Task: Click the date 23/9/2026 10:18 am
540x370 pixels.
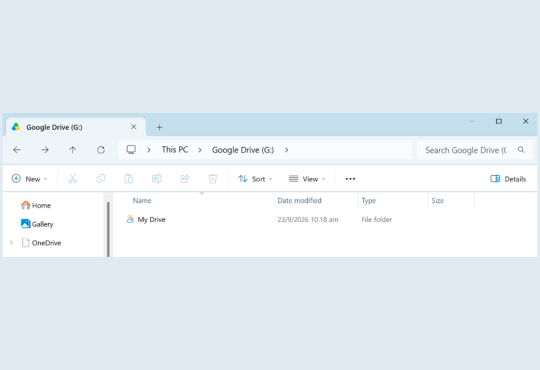Action: point(308,219)
